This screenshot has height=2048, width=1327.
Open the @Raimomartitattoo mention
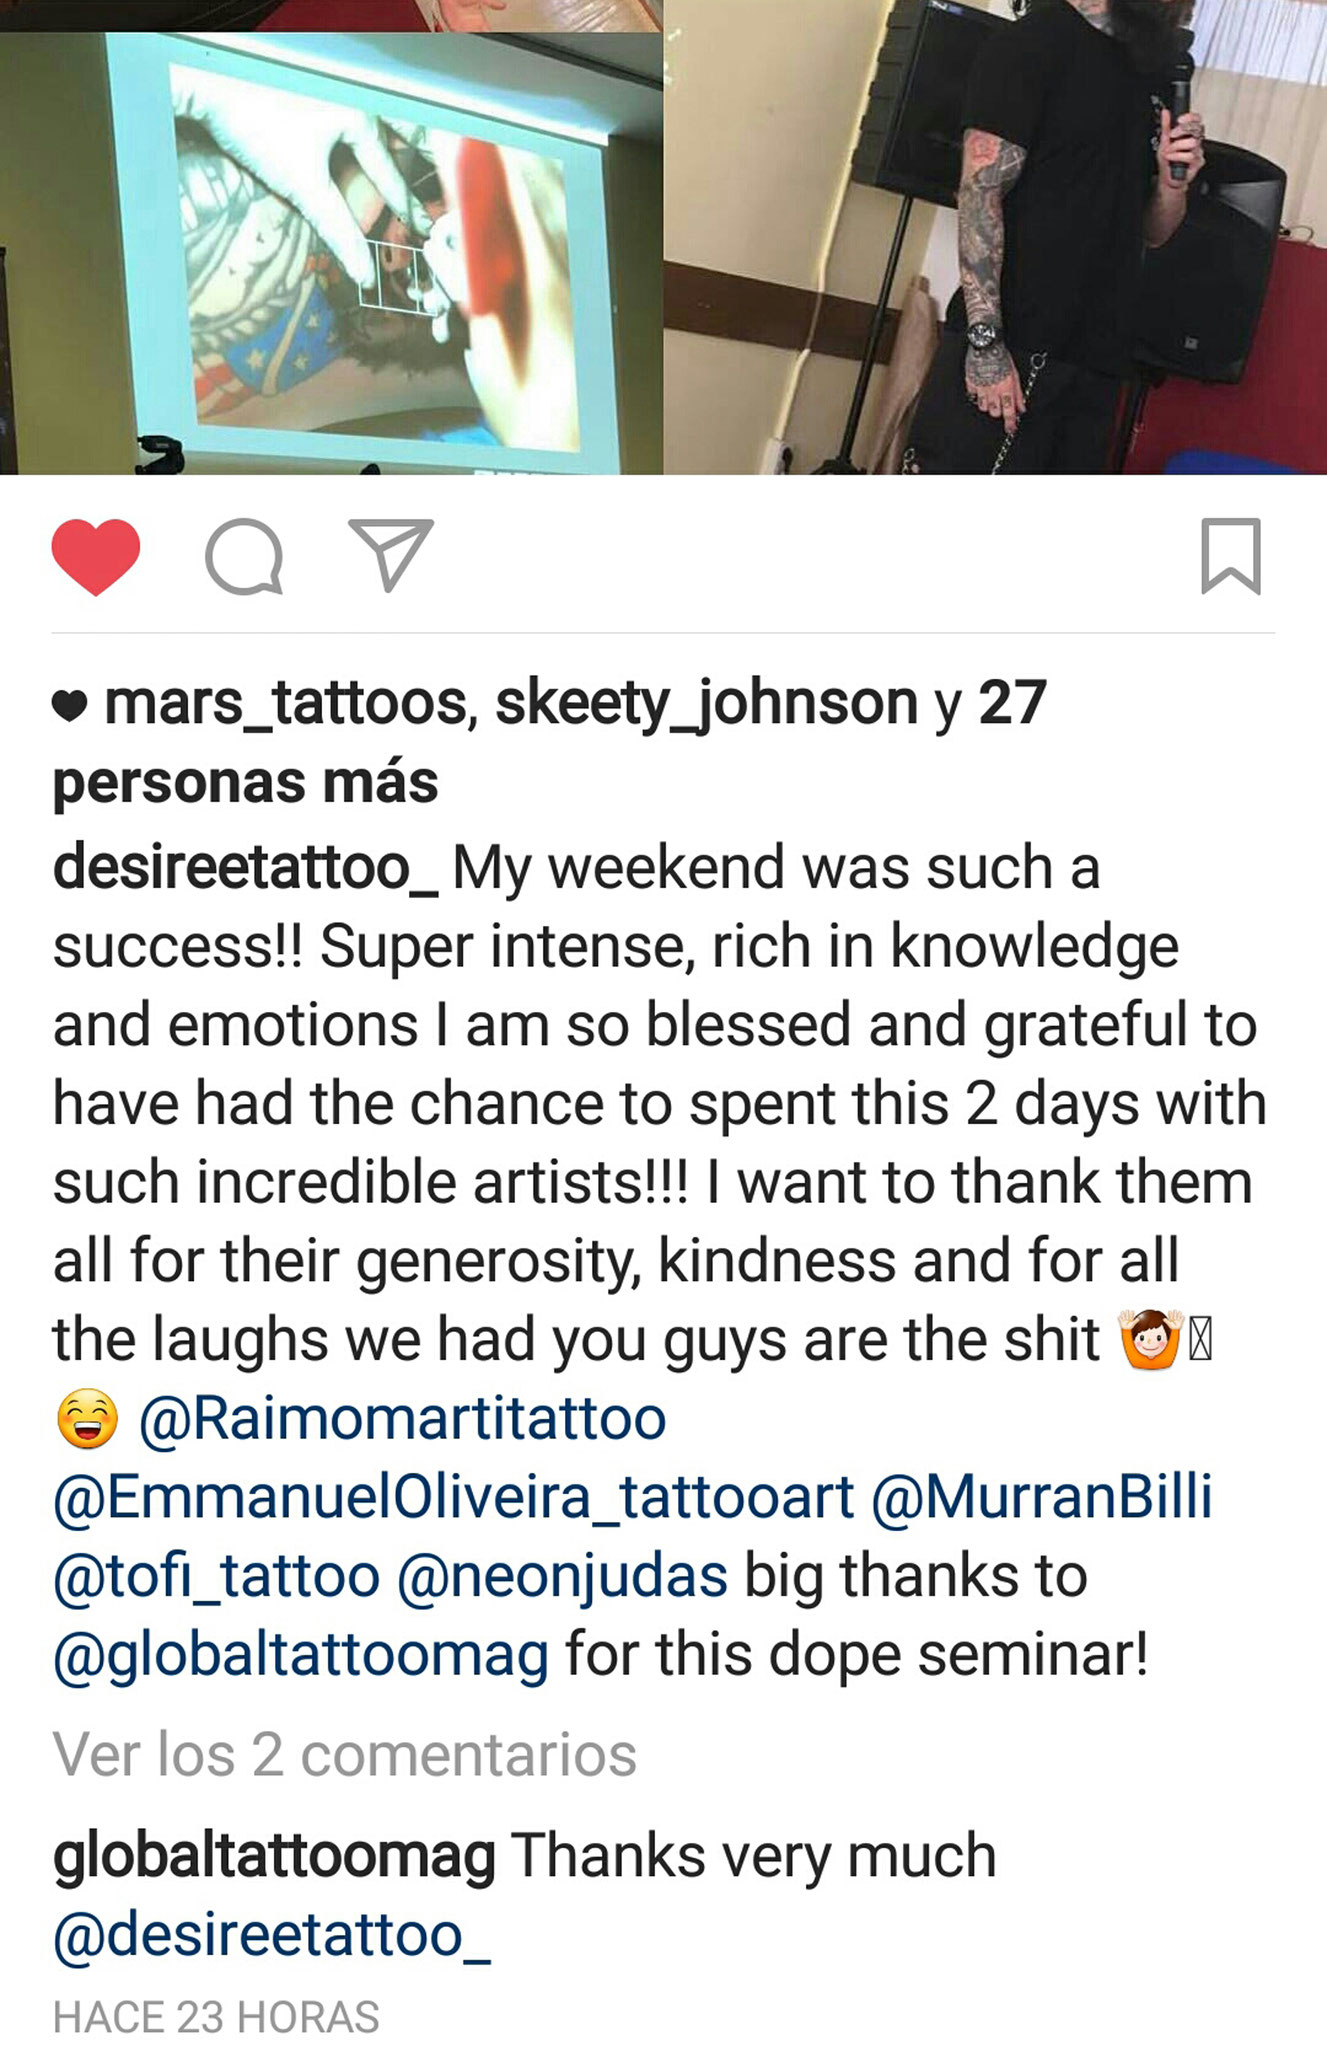402,1418
